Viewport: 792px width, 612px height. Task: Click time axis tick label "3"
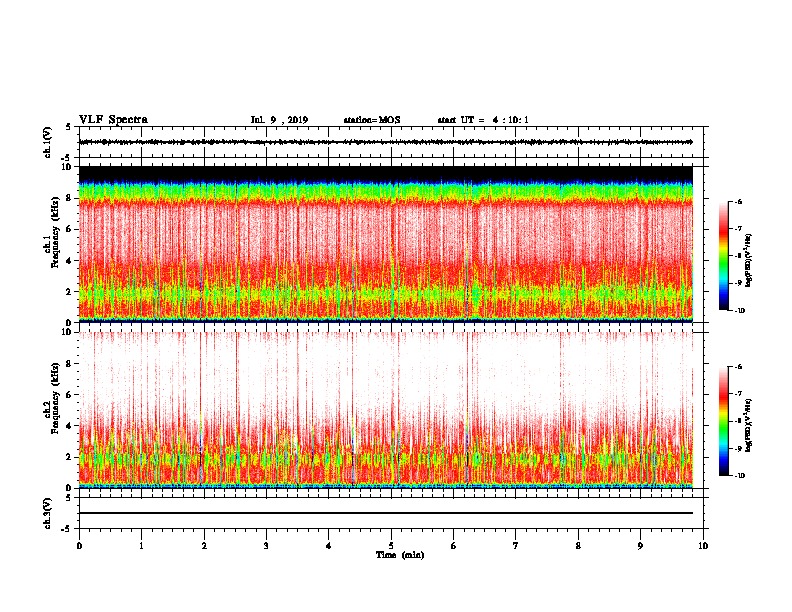point(266,546)
